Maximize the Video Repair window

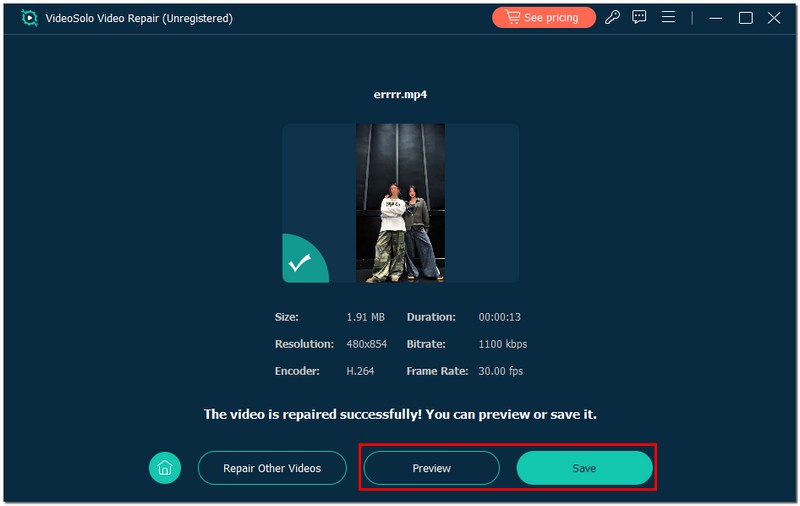745,18
